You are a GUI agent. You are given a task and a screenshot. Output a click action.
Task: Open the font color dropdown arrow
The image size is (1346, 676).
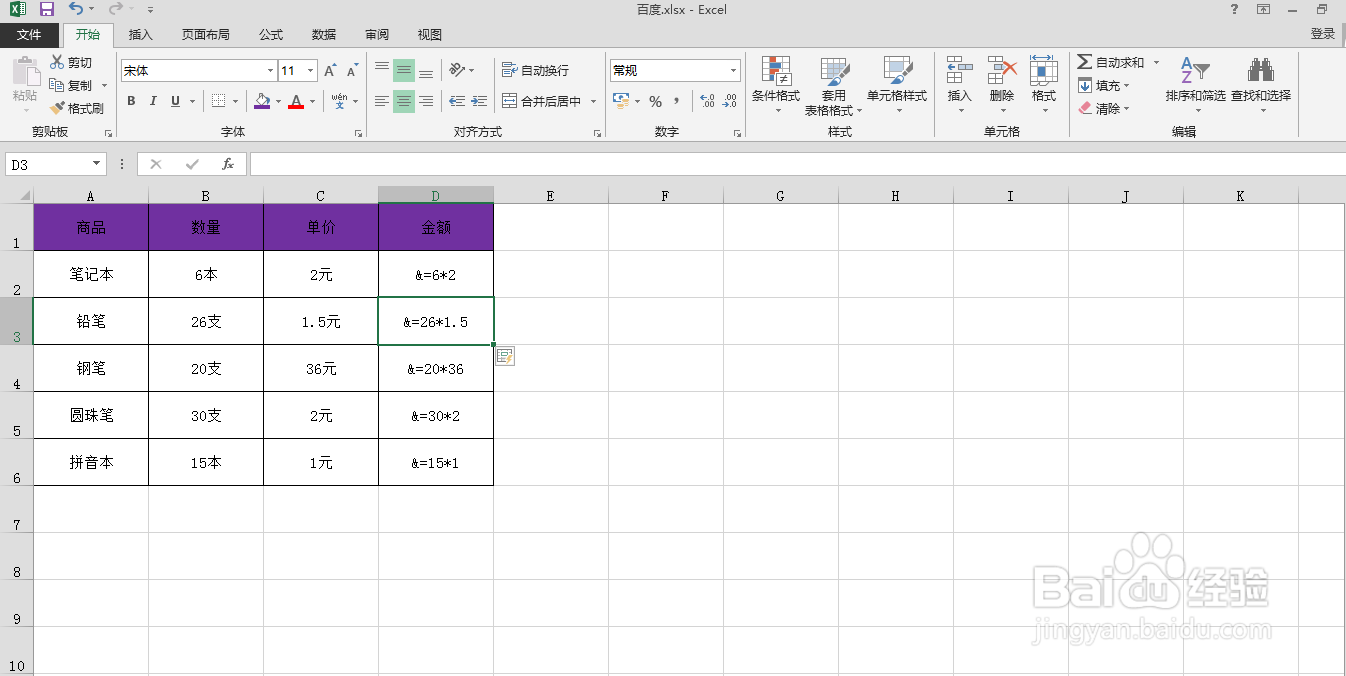click(312, 101)
